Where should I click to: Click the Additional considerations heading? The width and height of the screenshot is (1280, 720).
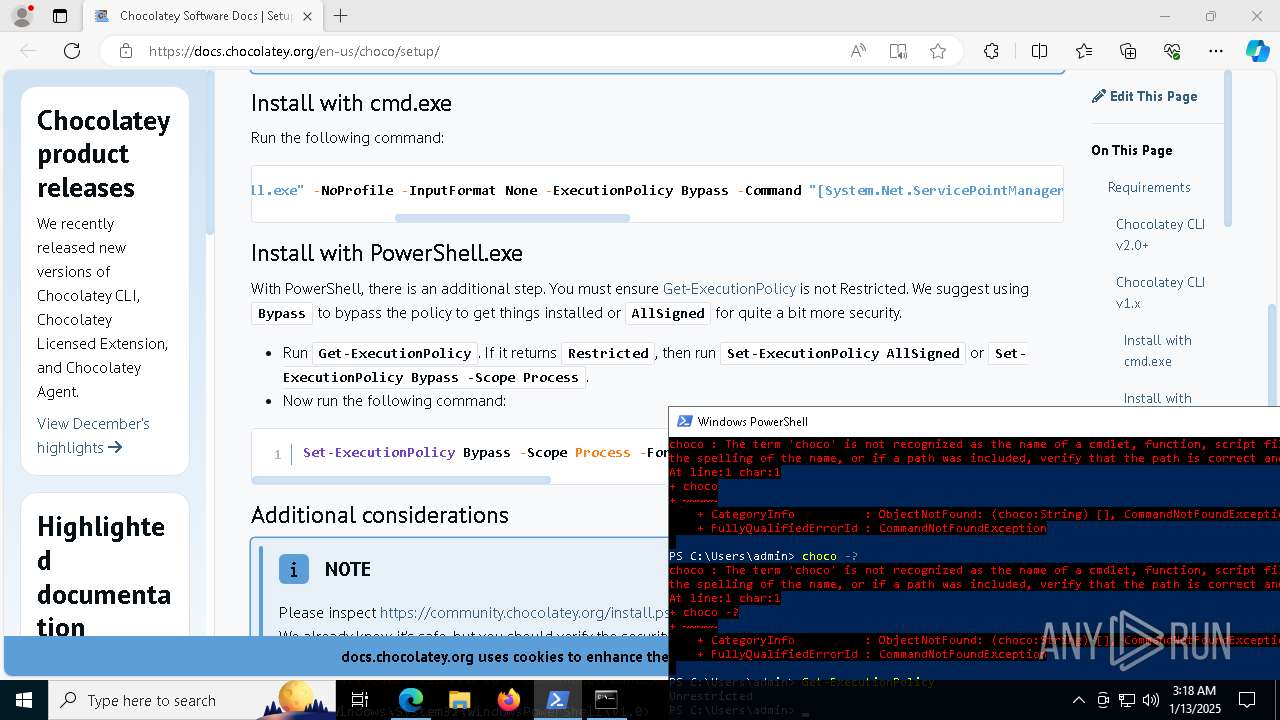tap(380, 515)
